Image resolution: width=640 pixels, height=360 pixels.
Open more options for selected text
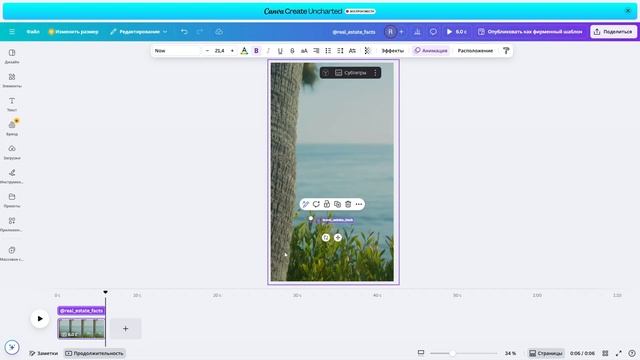(x=359, y=204)
